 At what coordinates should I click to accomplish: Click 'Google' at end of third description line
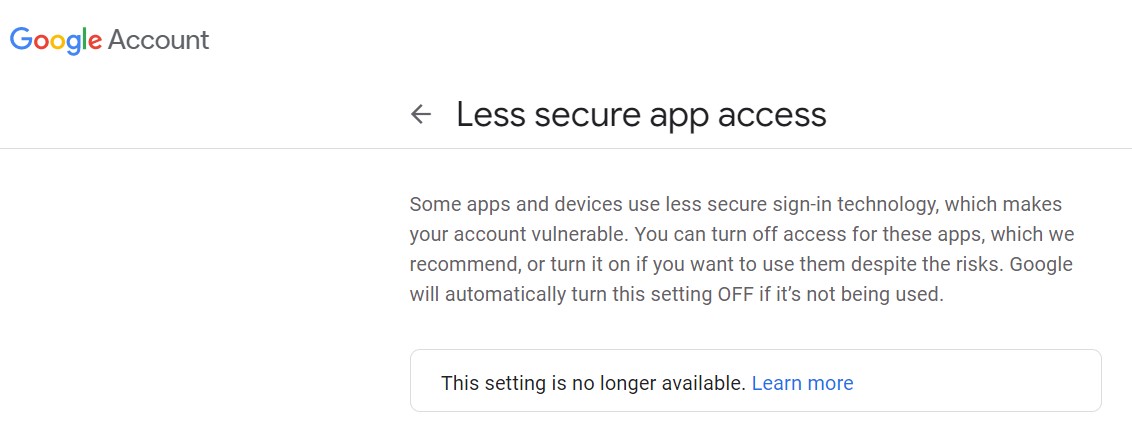click(1041, 265)
